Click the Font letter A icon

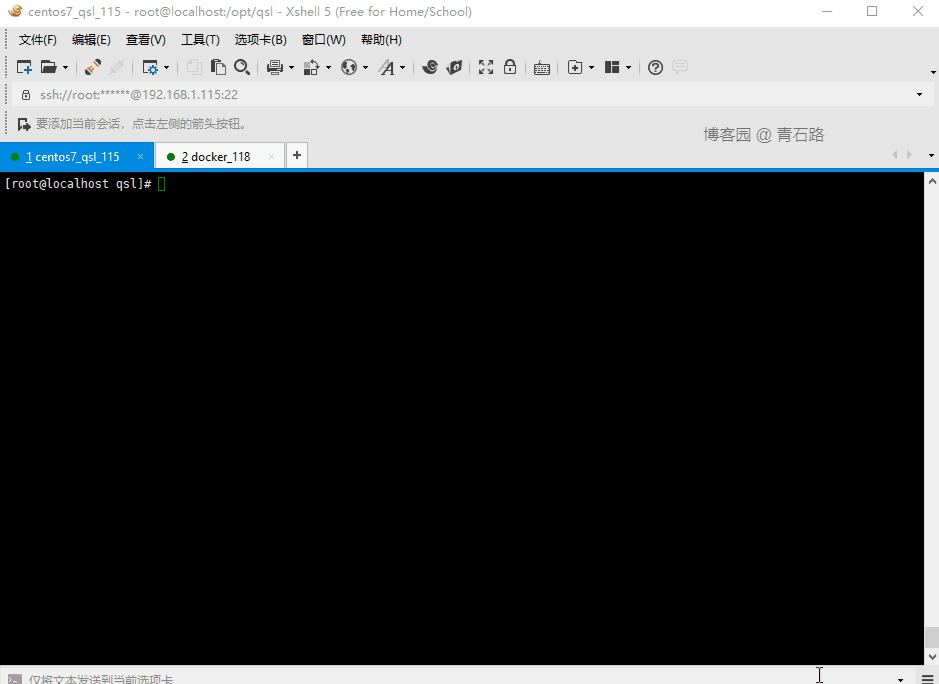pyautogui.click(x=386, y=67)
